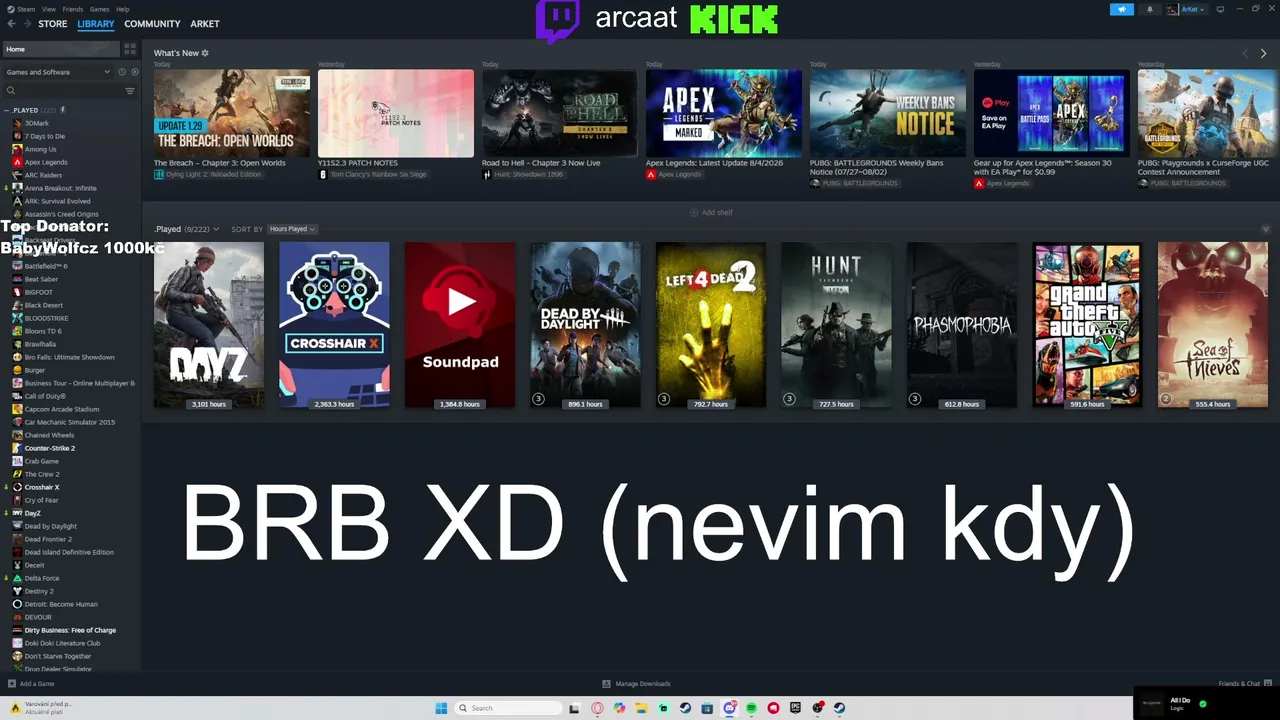Screen dimensions: 1280x720
Task: Select Apex Legends in the sidebar list
Action: tap(46, 162)
